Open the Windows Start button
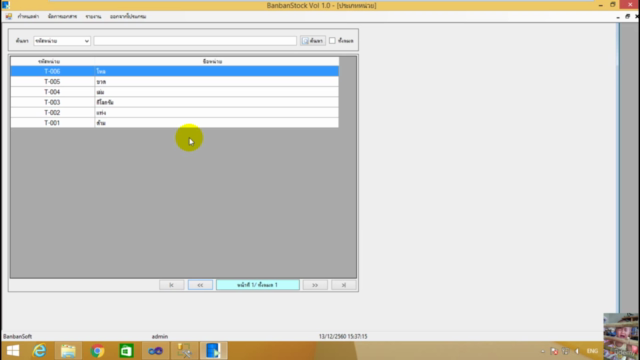The image size is (640, 360). click(x=13, y=351)
